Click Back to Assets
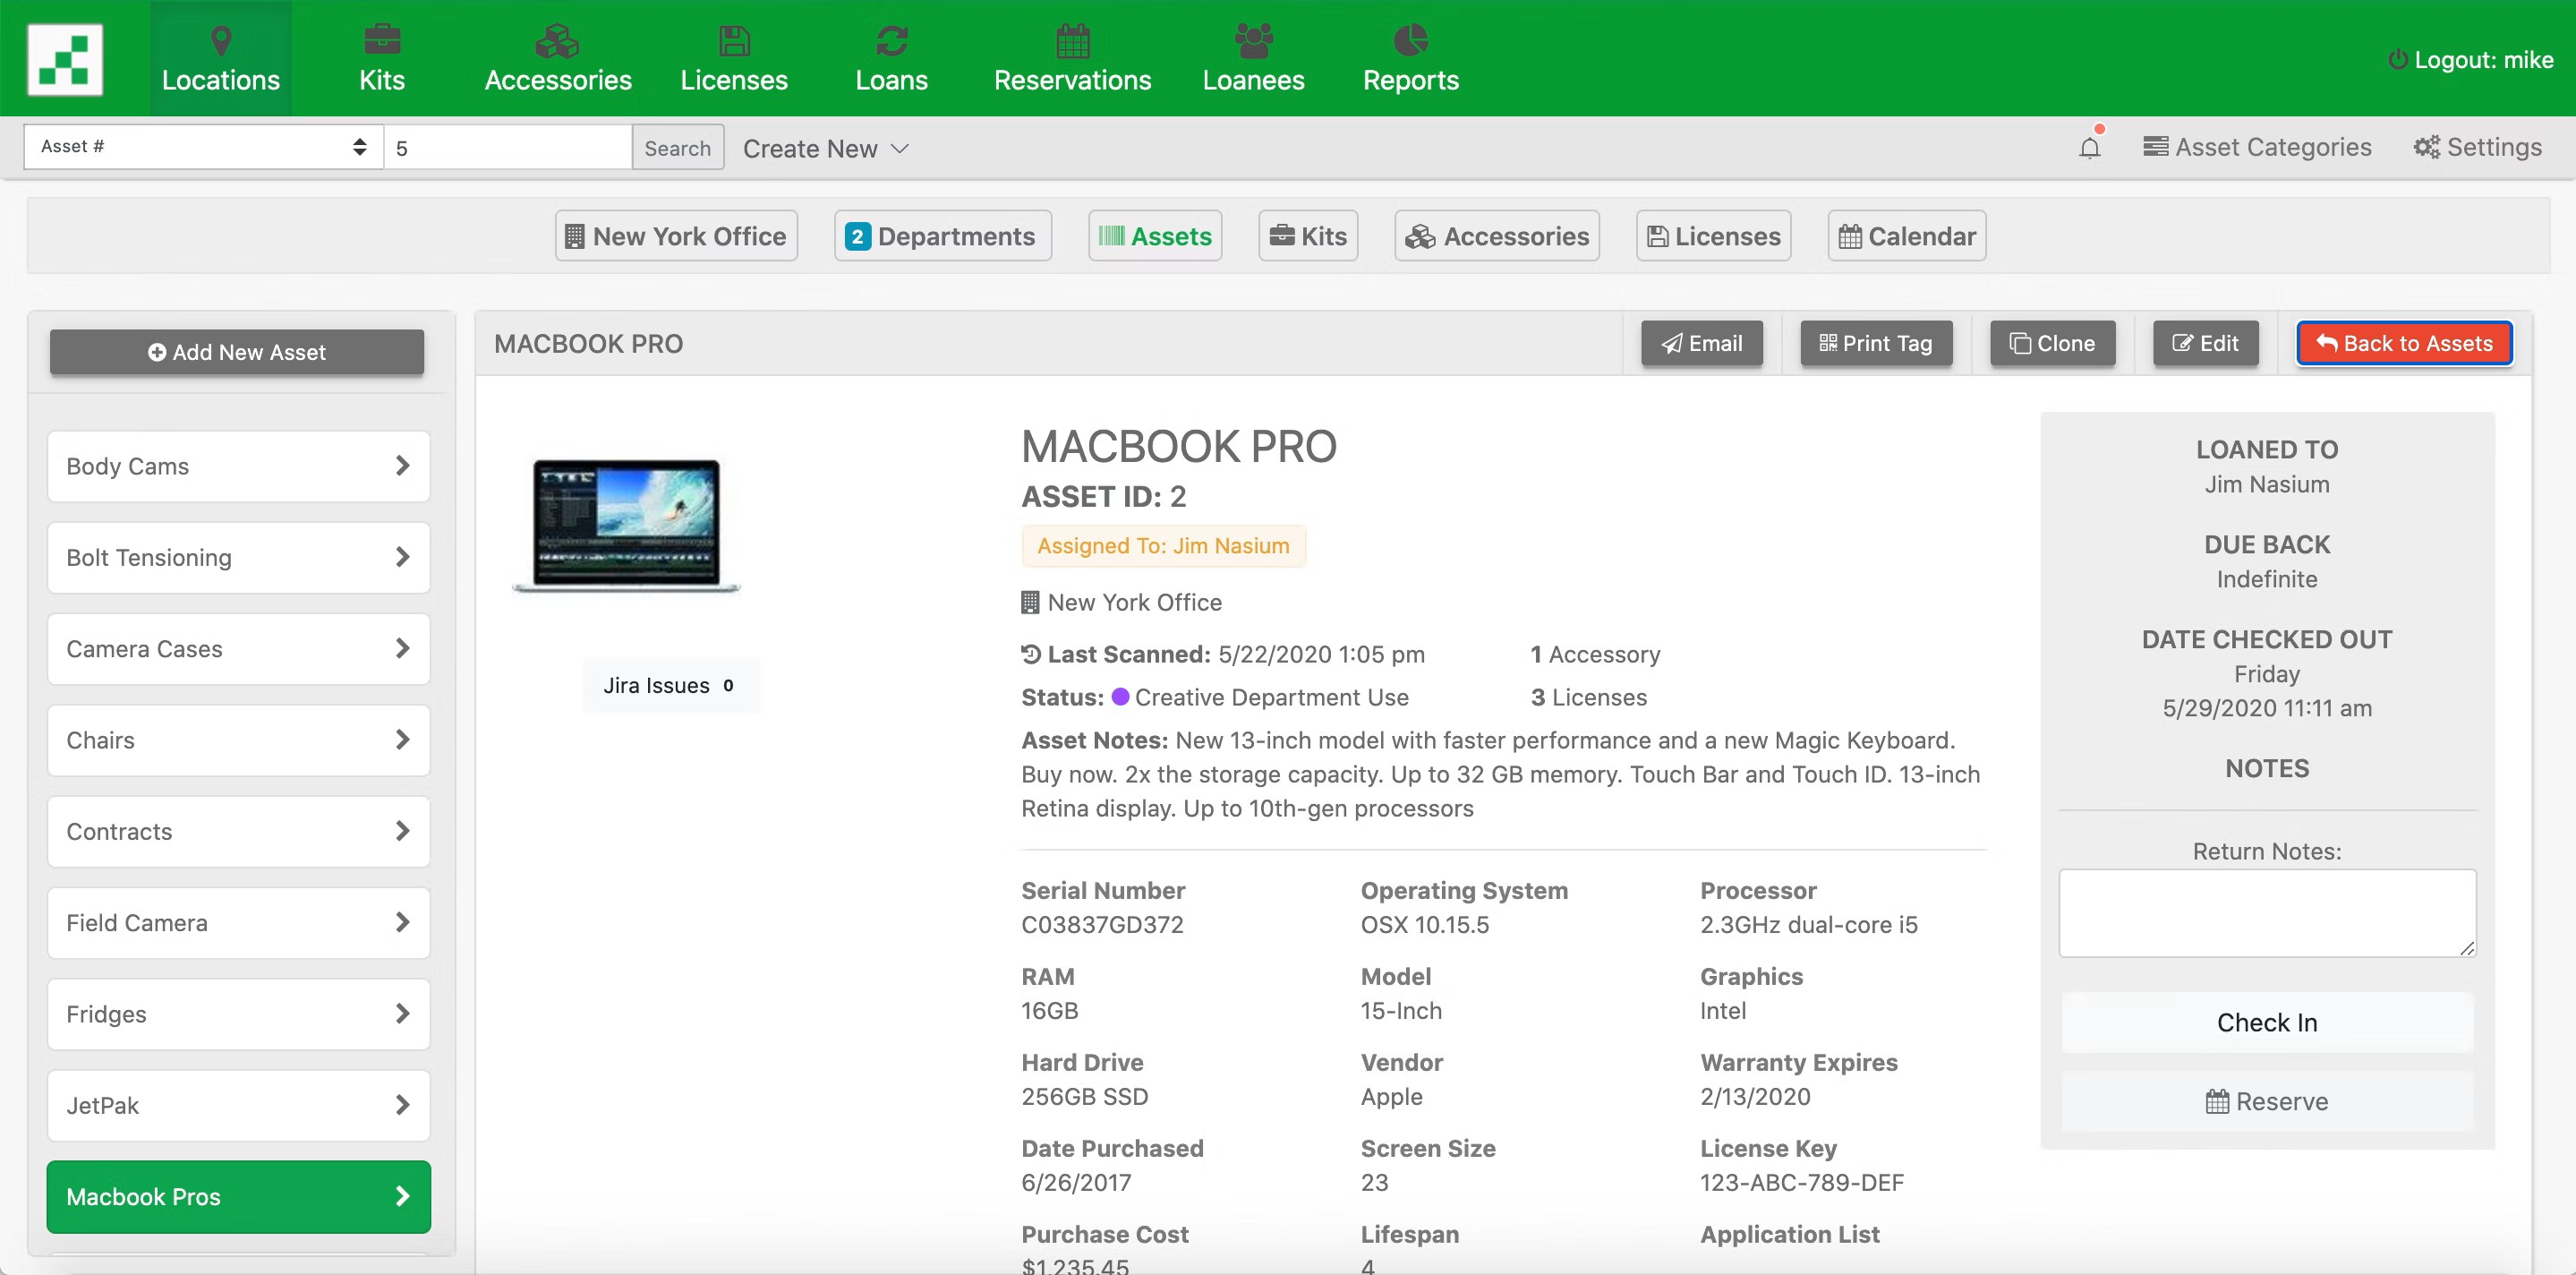This screenshot has height=1275, width=2576. click(x=2404, y=343)
